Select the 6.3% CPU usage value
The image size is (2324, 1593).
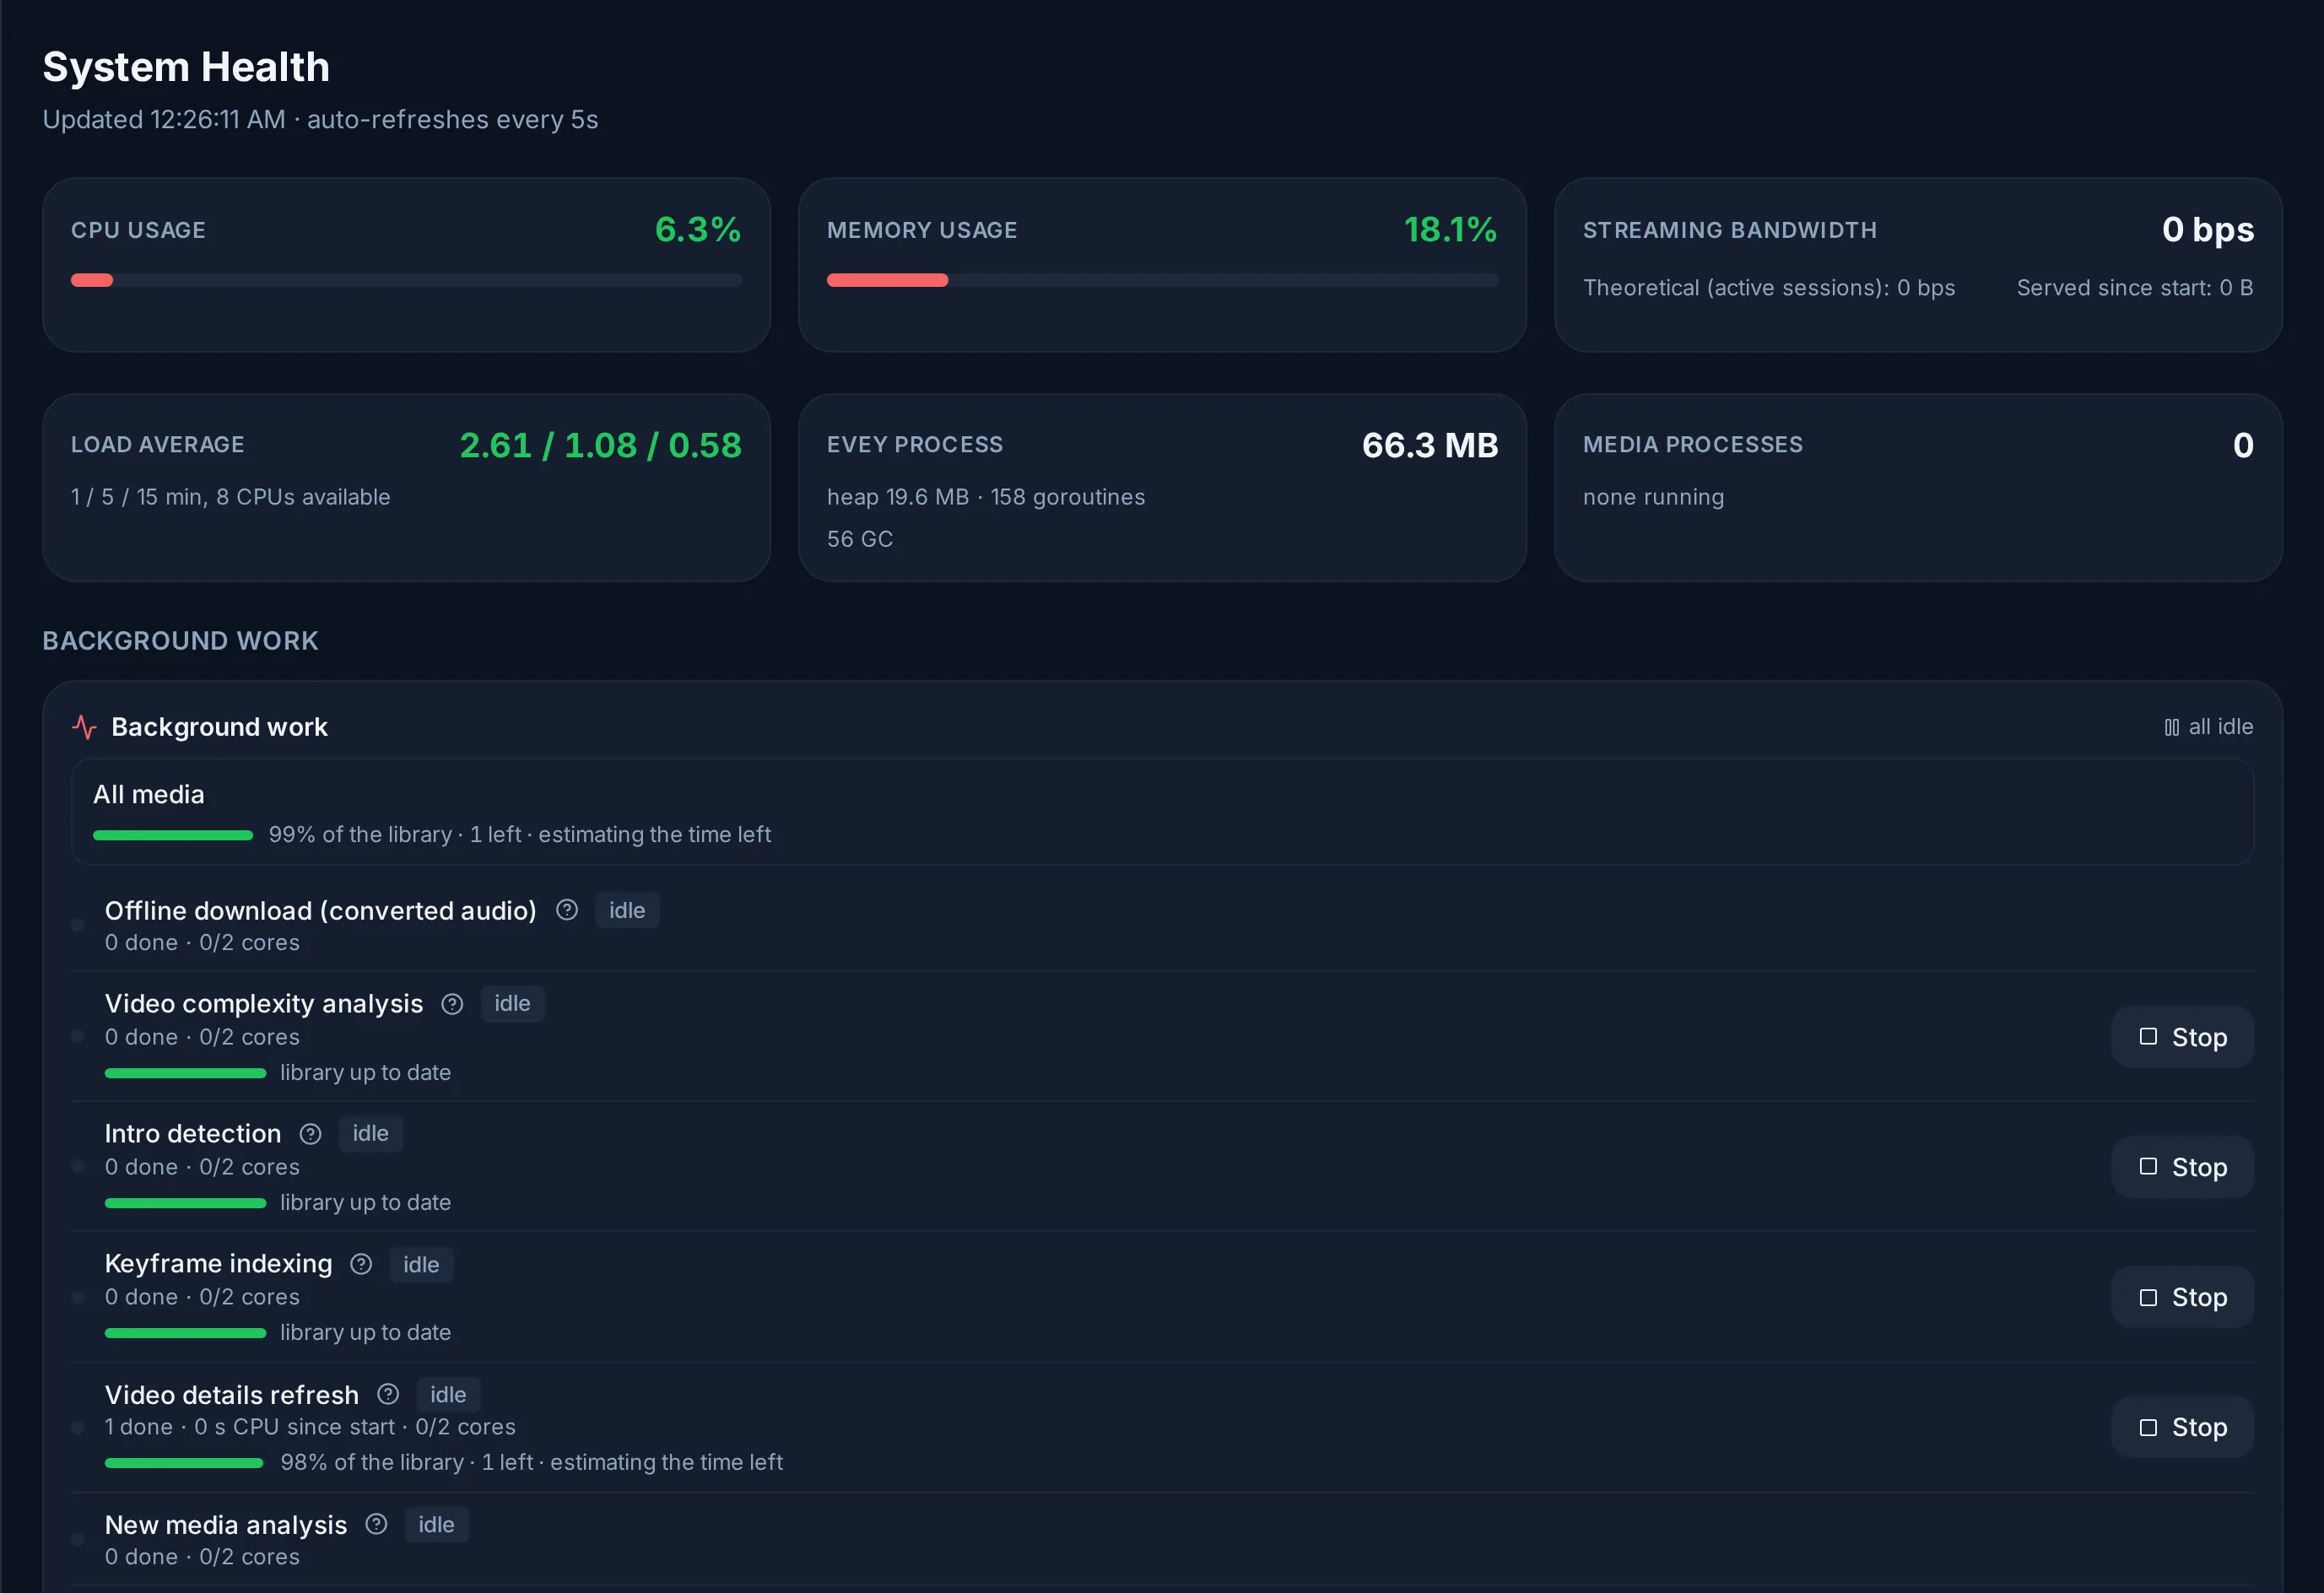(698, 230)
